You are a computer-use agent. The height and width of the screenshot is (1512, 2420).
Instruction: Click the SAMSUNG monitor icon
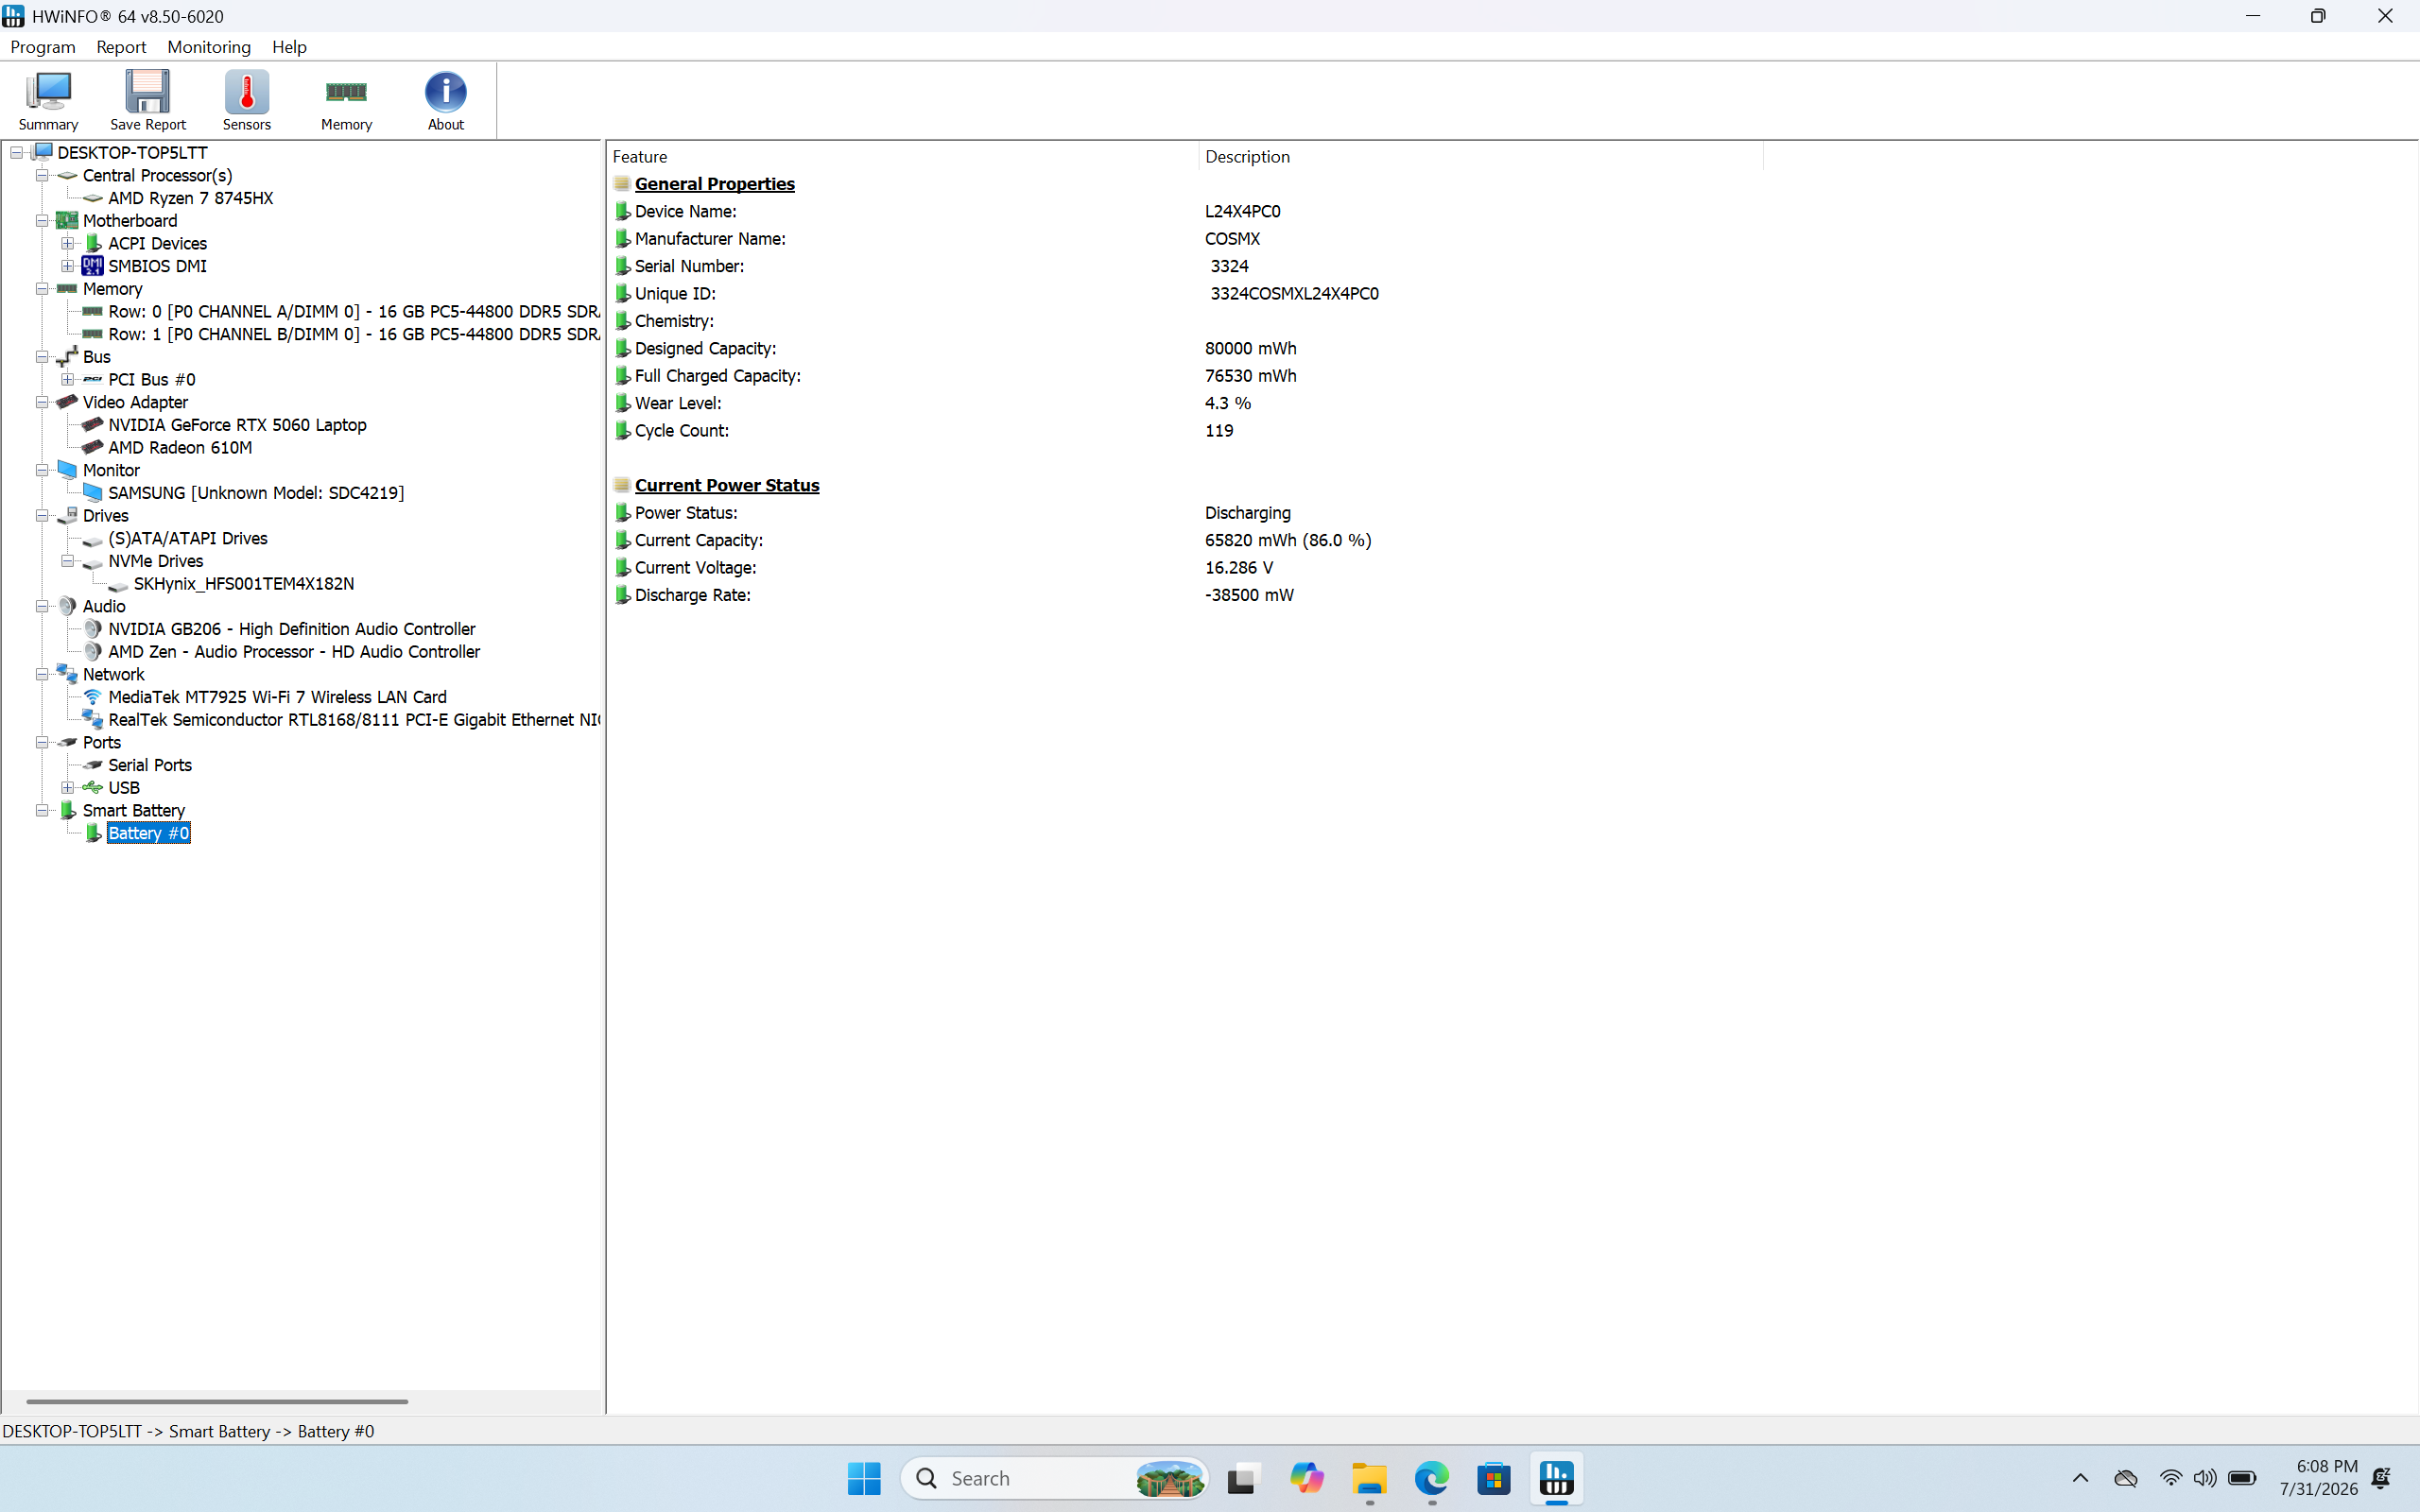coord(93,493)
